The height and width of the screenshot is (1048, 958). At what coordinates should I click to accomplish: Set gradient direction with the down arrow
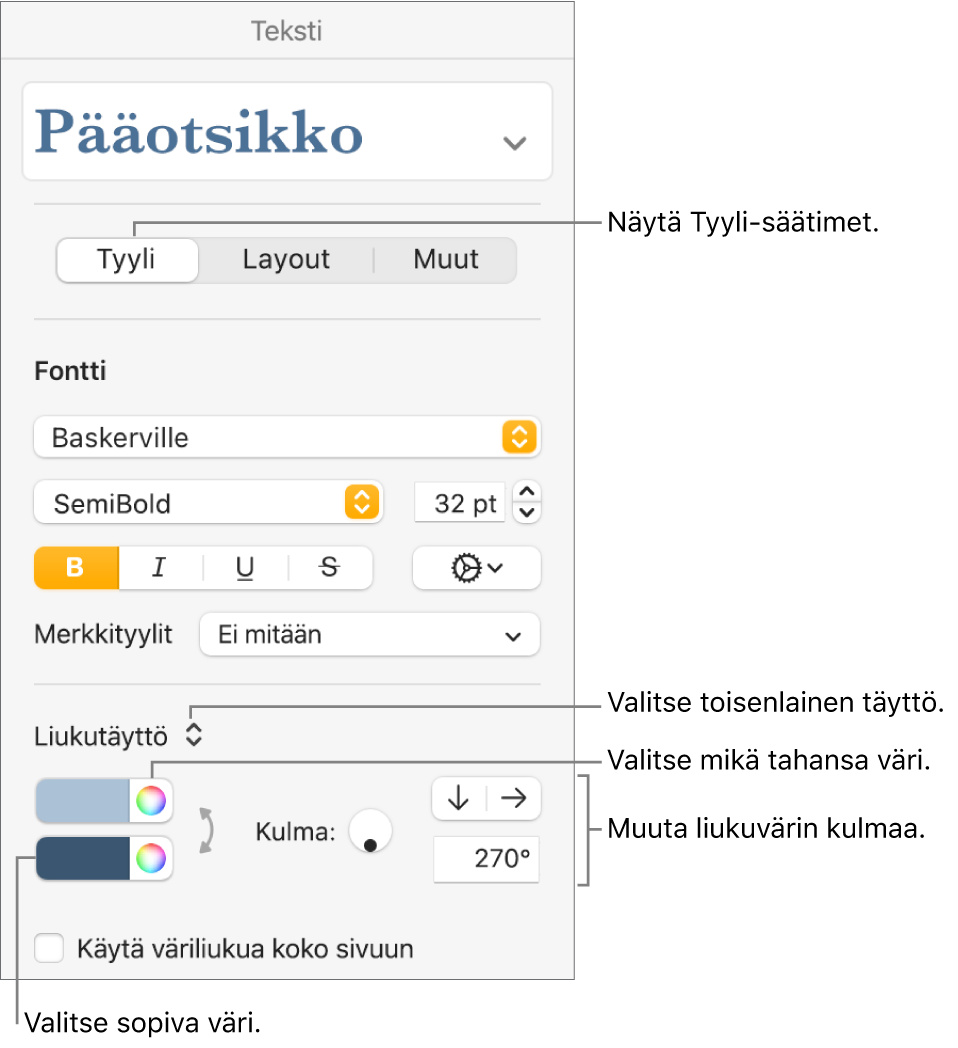tap(459, 798)
